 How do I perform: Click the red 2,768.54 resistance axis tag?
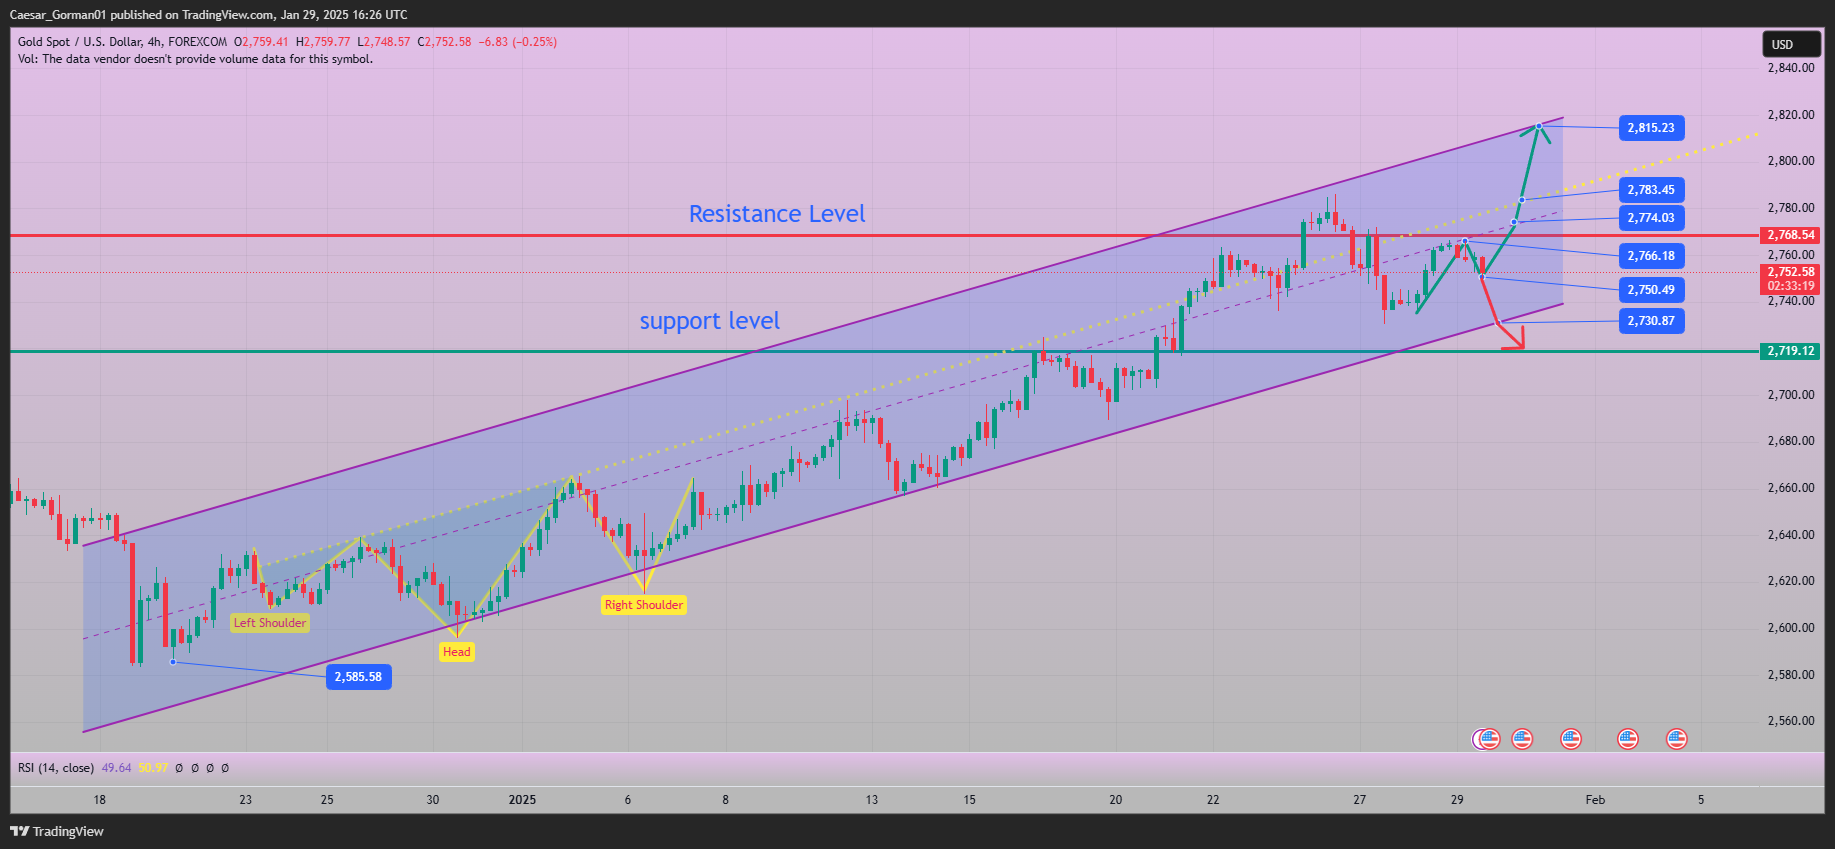point(1791,235)
